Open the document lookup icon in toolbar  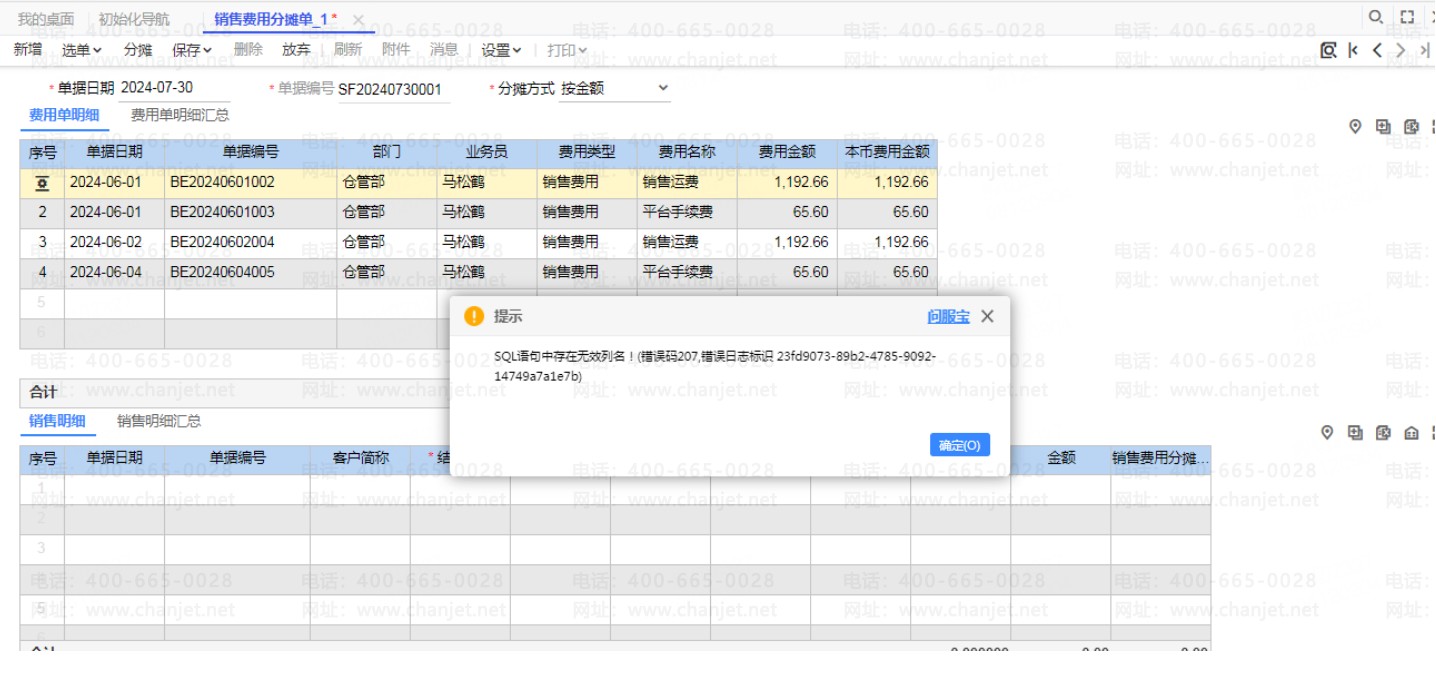point(1328,50)
